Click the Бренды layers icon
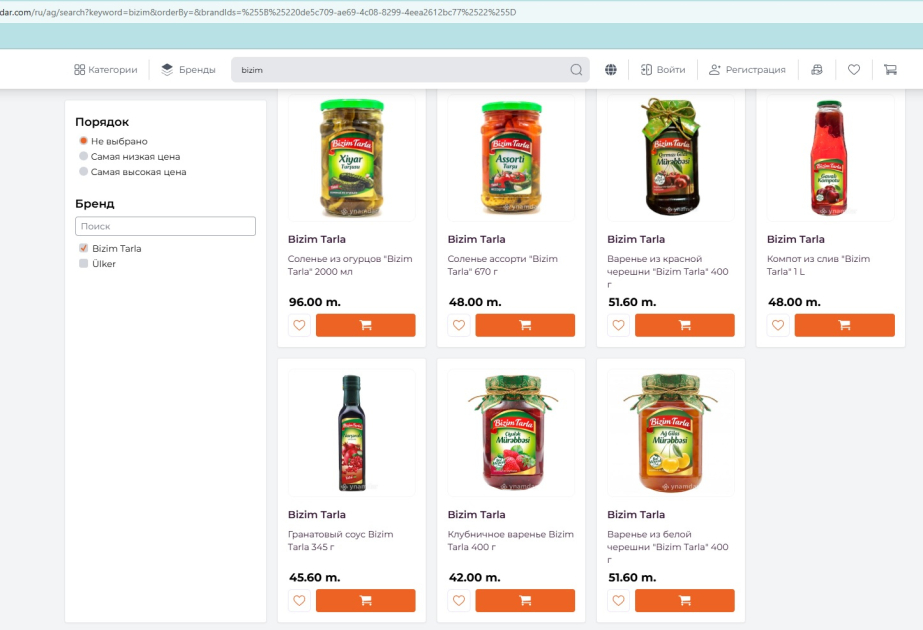This screenshot has height=630, width=923. coord(165,69)
